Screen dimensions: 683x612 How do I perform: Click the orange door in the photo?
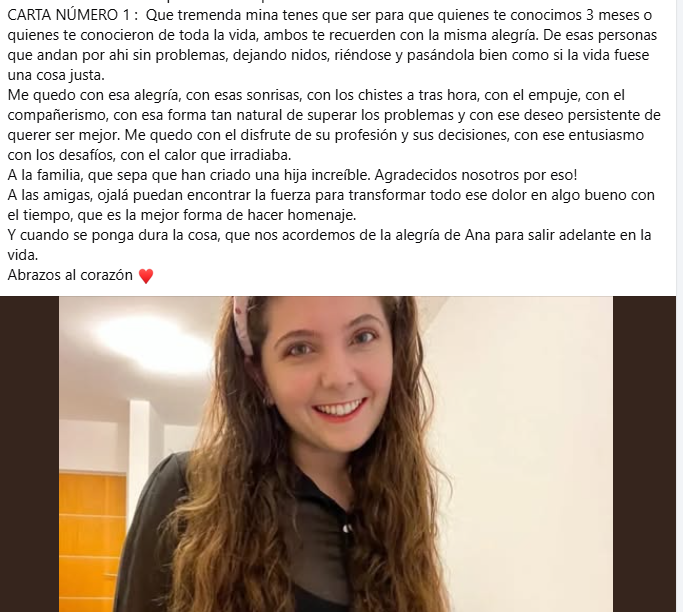92,540
